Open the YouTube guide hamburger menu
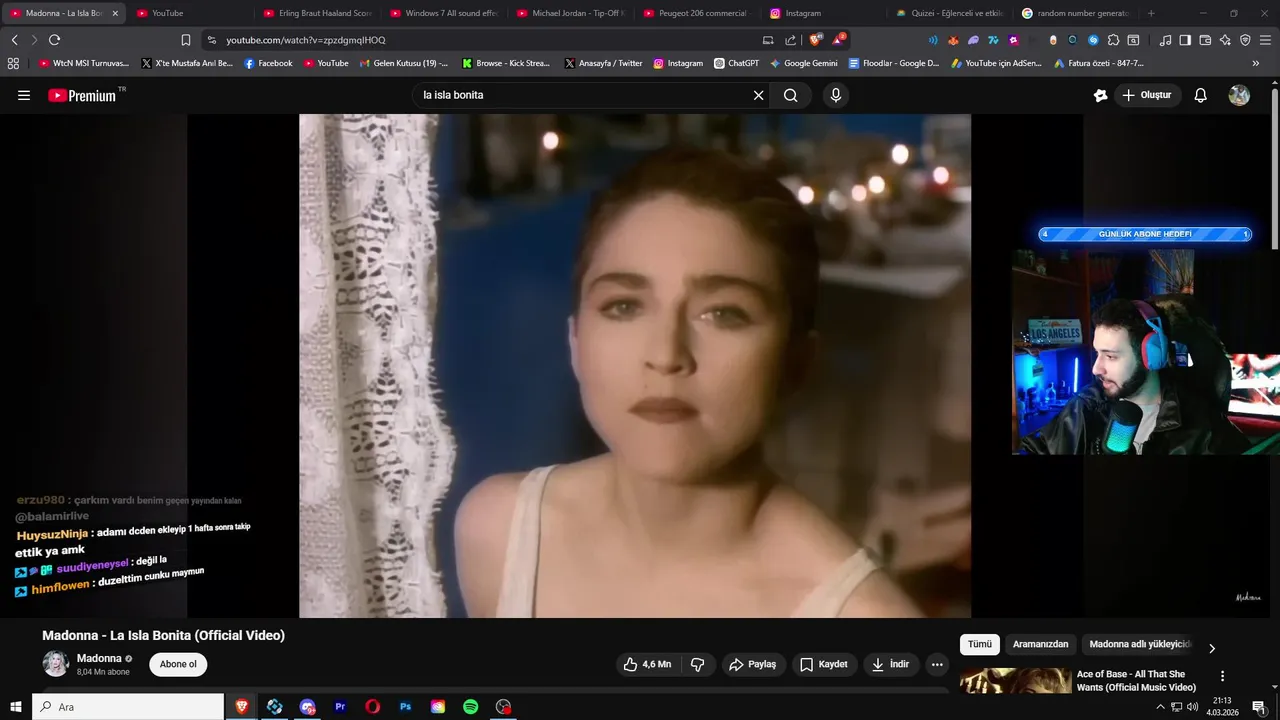Viewport: 1280px width, 720px height. coord(24,95)
